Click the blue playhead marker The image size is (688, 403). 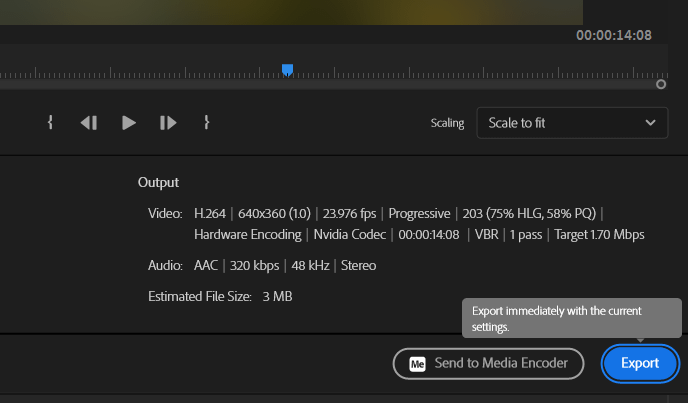point(287,70)
